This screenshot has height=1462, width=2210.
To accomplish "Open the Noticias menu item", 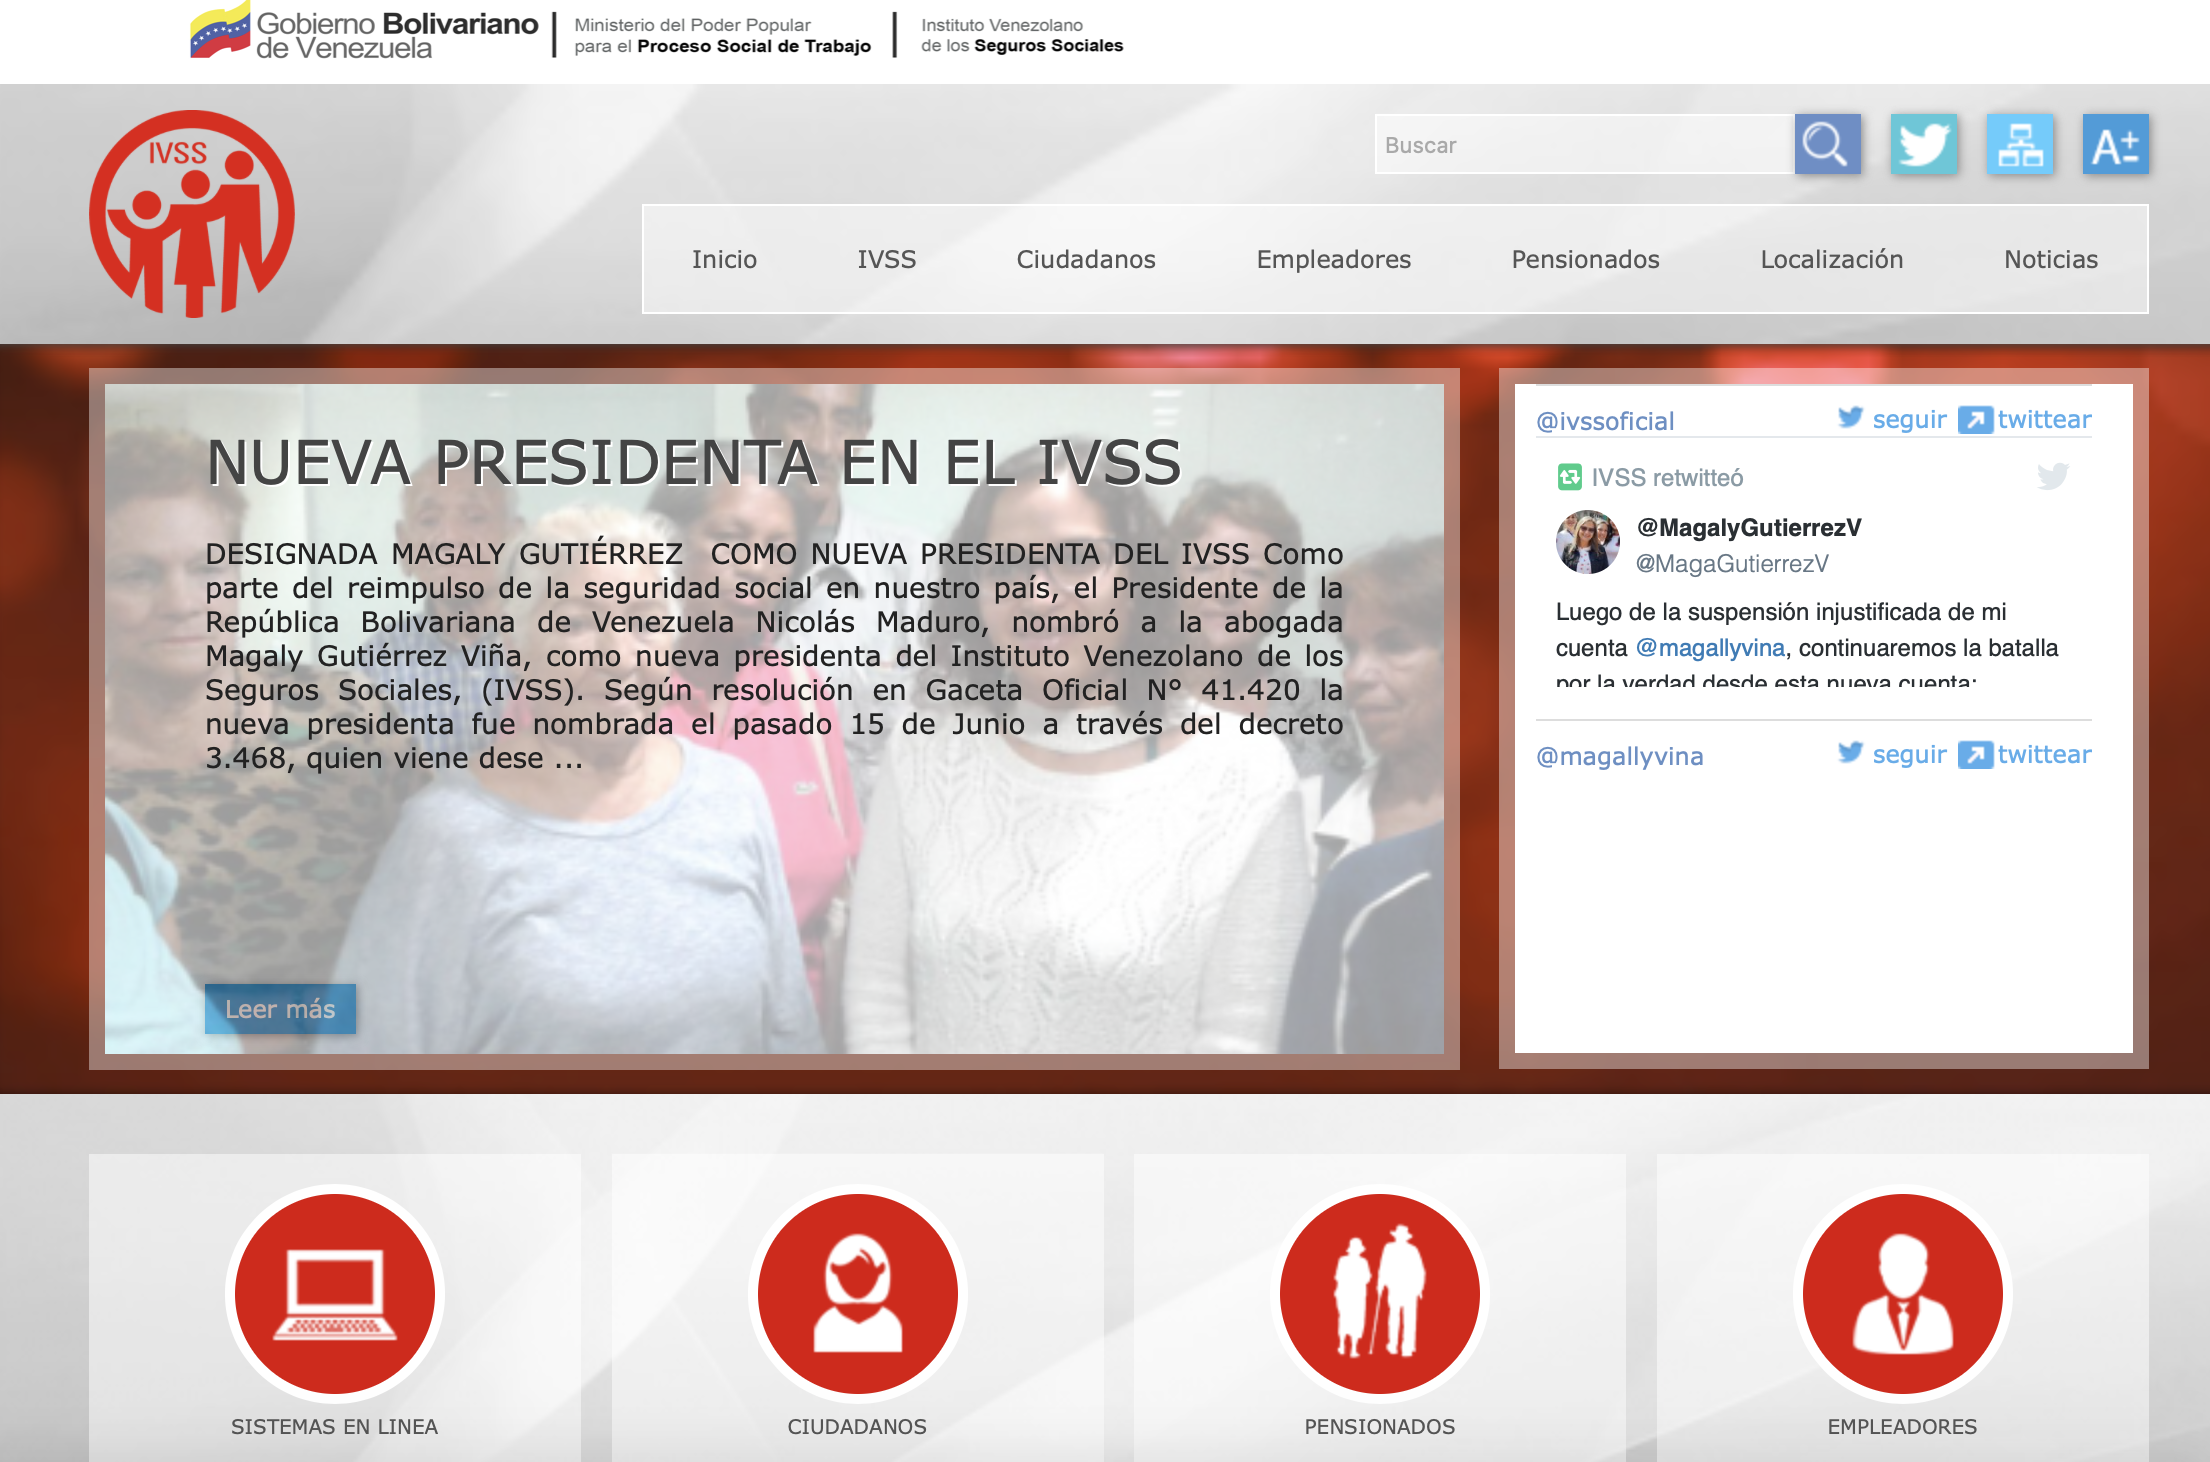I will [2051, 259].
